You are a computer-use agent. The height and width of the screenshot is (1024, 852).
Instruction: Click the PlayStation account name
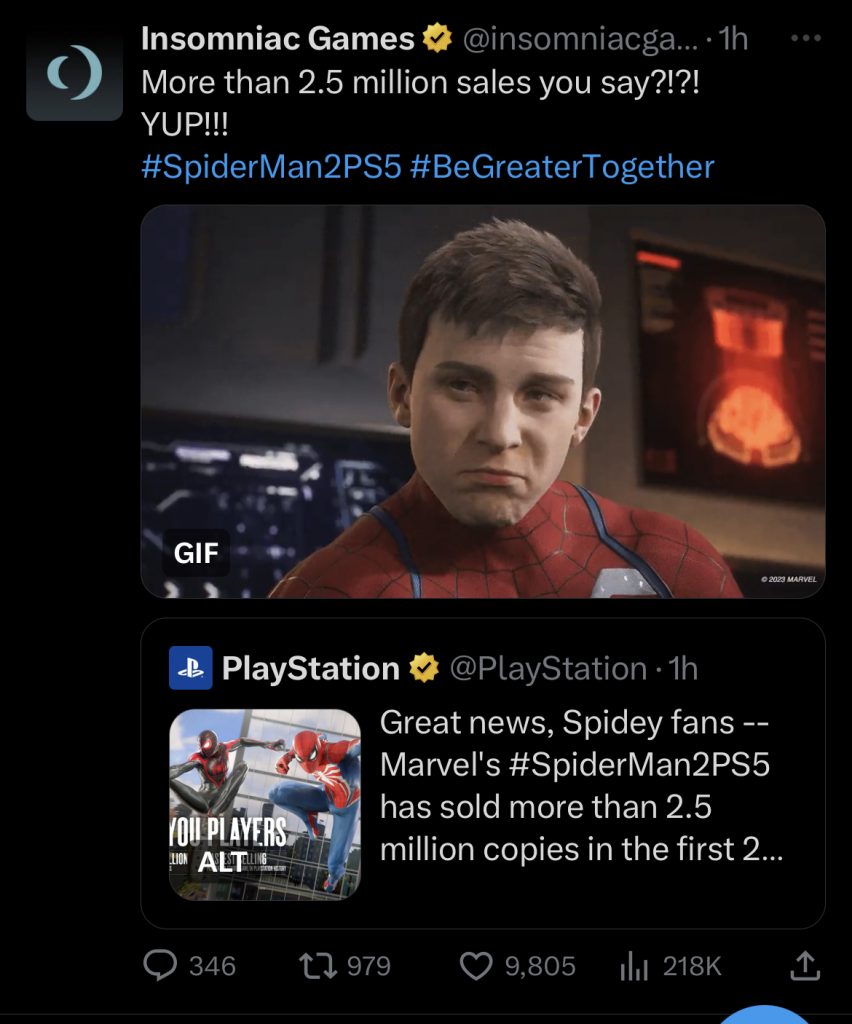(310, 668)
